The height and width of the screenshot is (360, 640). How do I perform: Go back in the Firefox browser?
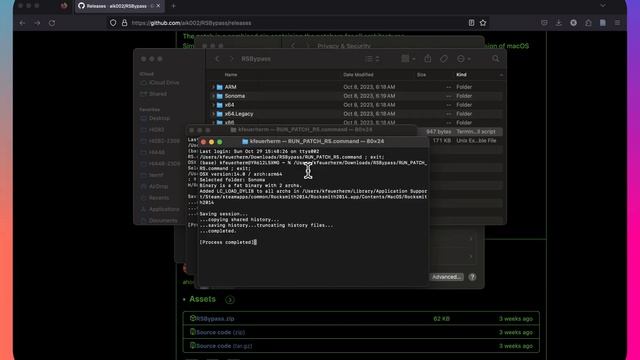pos(22,23)
